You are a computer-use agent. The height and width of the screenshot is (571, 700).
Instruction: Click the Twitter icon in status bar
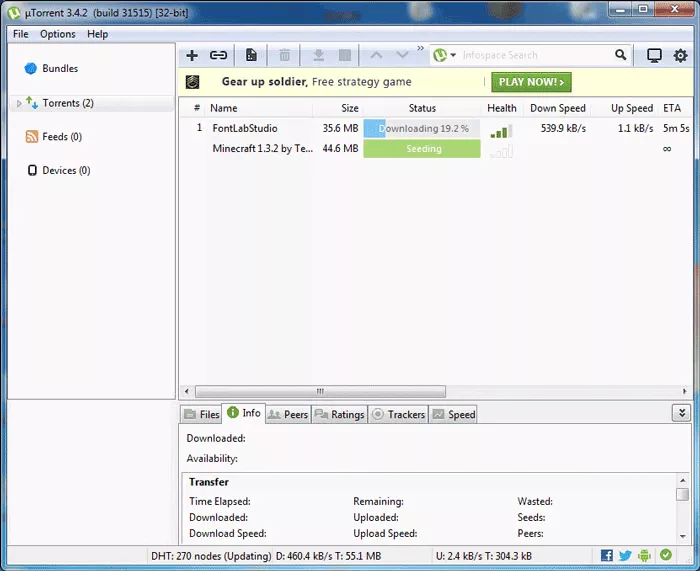tap(625, 555)
